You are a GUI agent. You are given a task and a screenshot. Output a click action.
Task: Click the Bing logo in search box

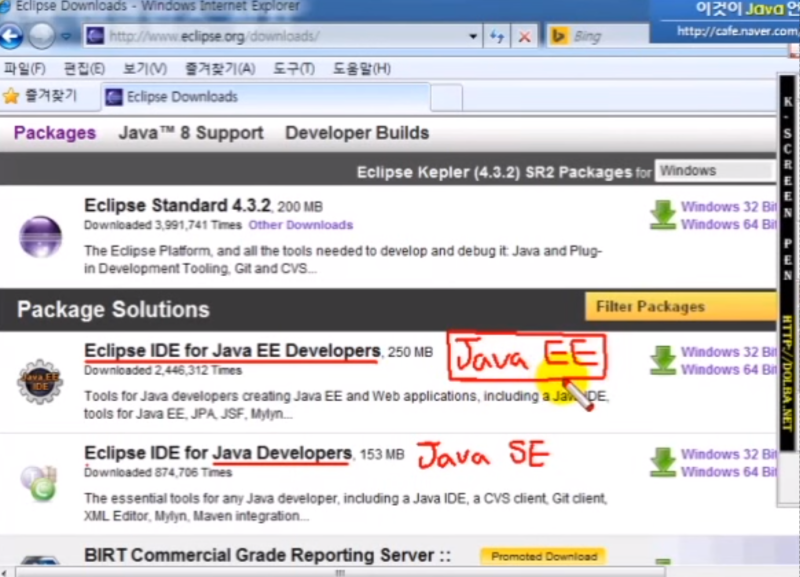pos(560,36)
